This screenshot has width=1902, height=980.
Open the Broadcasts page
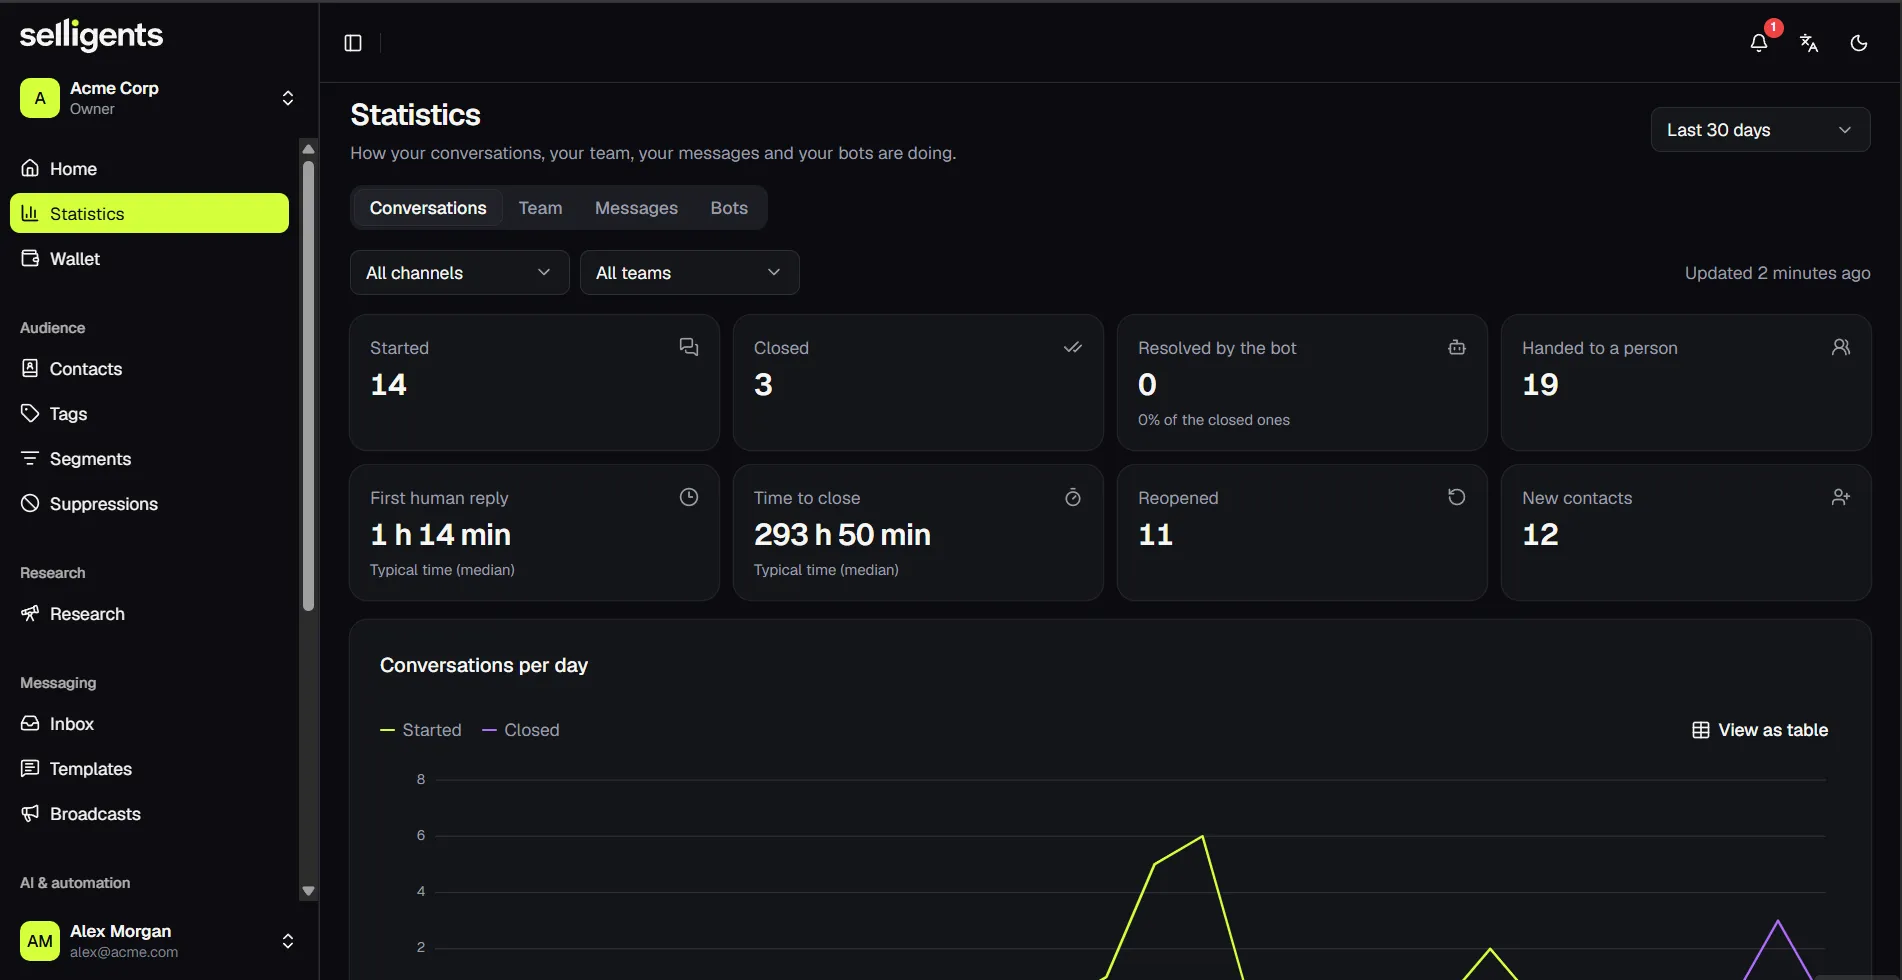(x=149, y=814)
